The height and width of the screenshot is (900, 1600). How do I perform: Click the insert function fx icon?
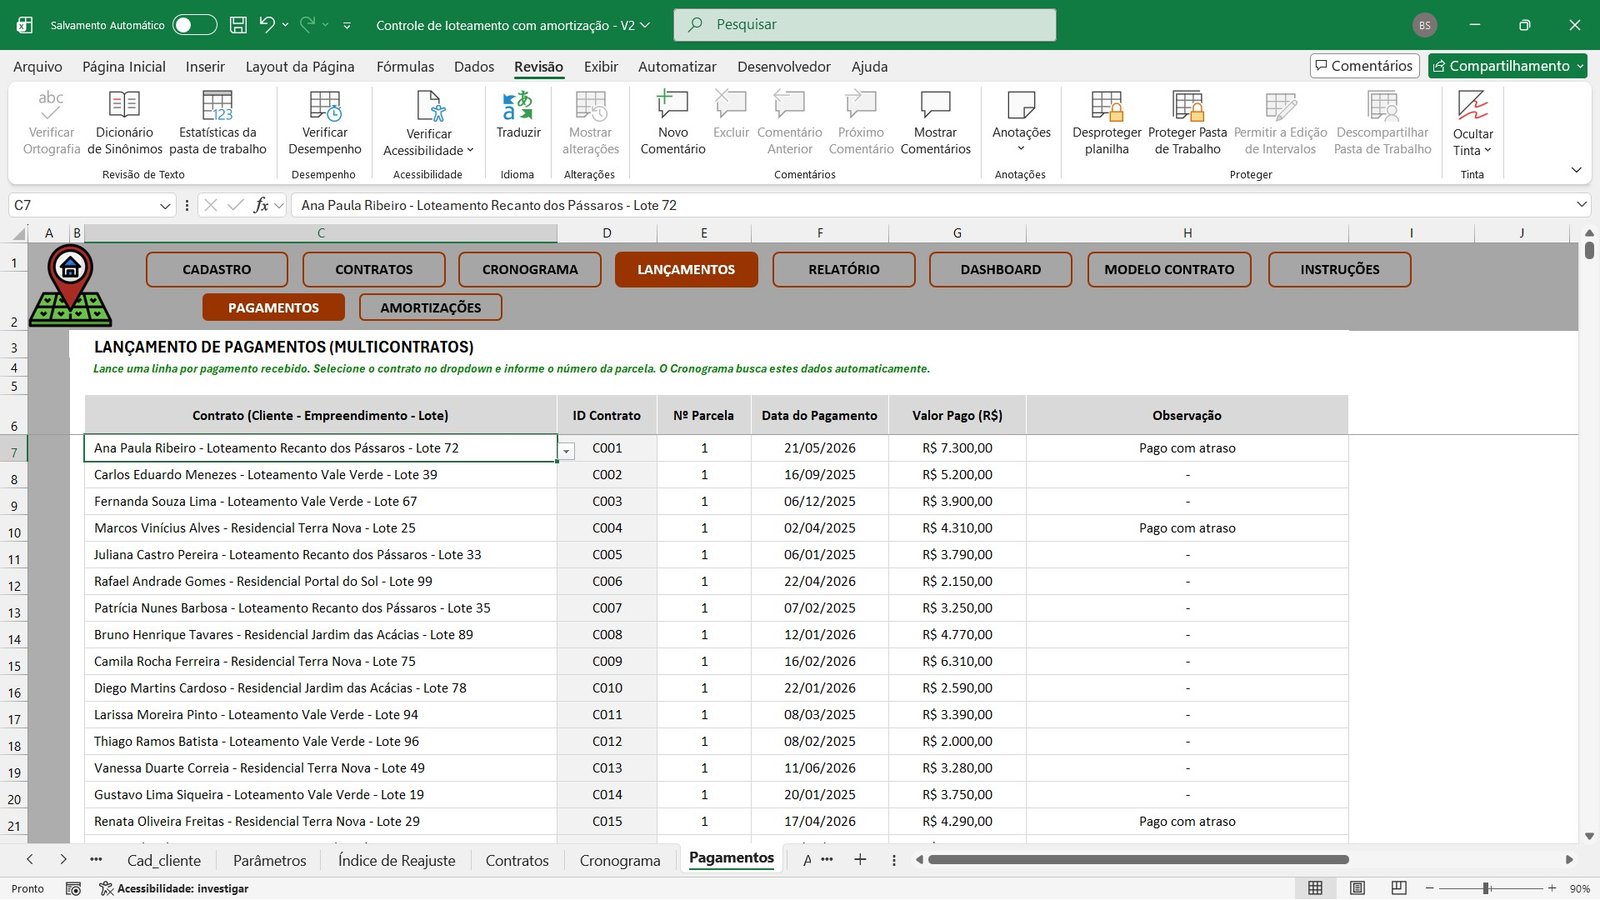261,205
